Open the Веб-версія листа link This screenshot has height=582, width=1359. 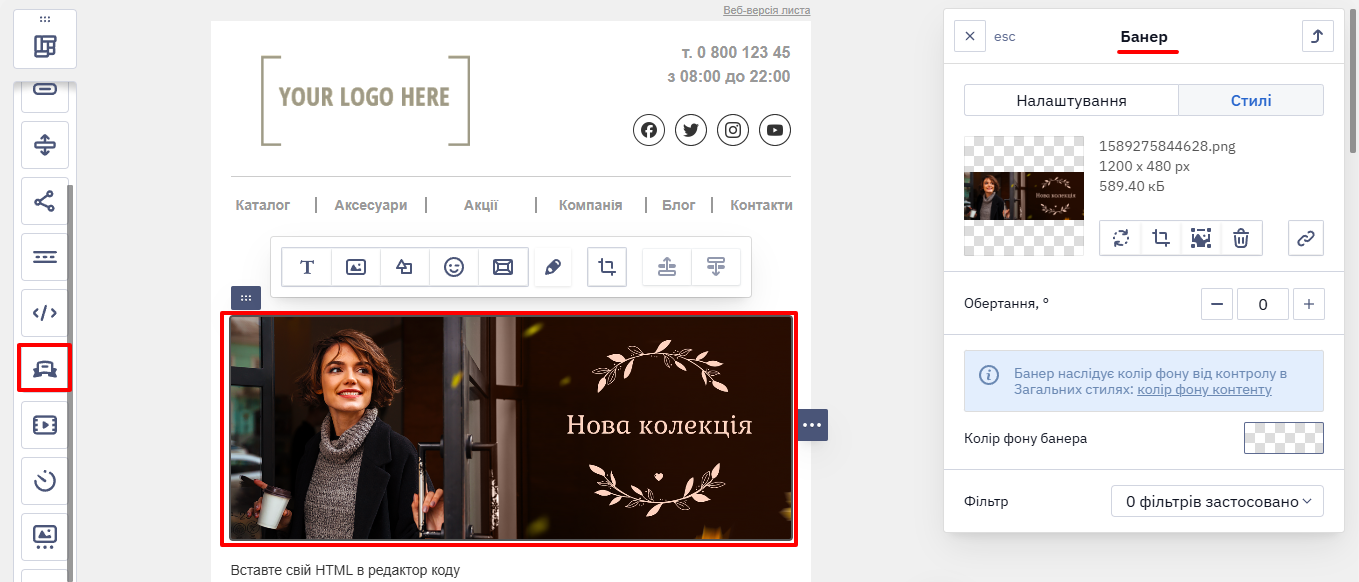point(767,10)
